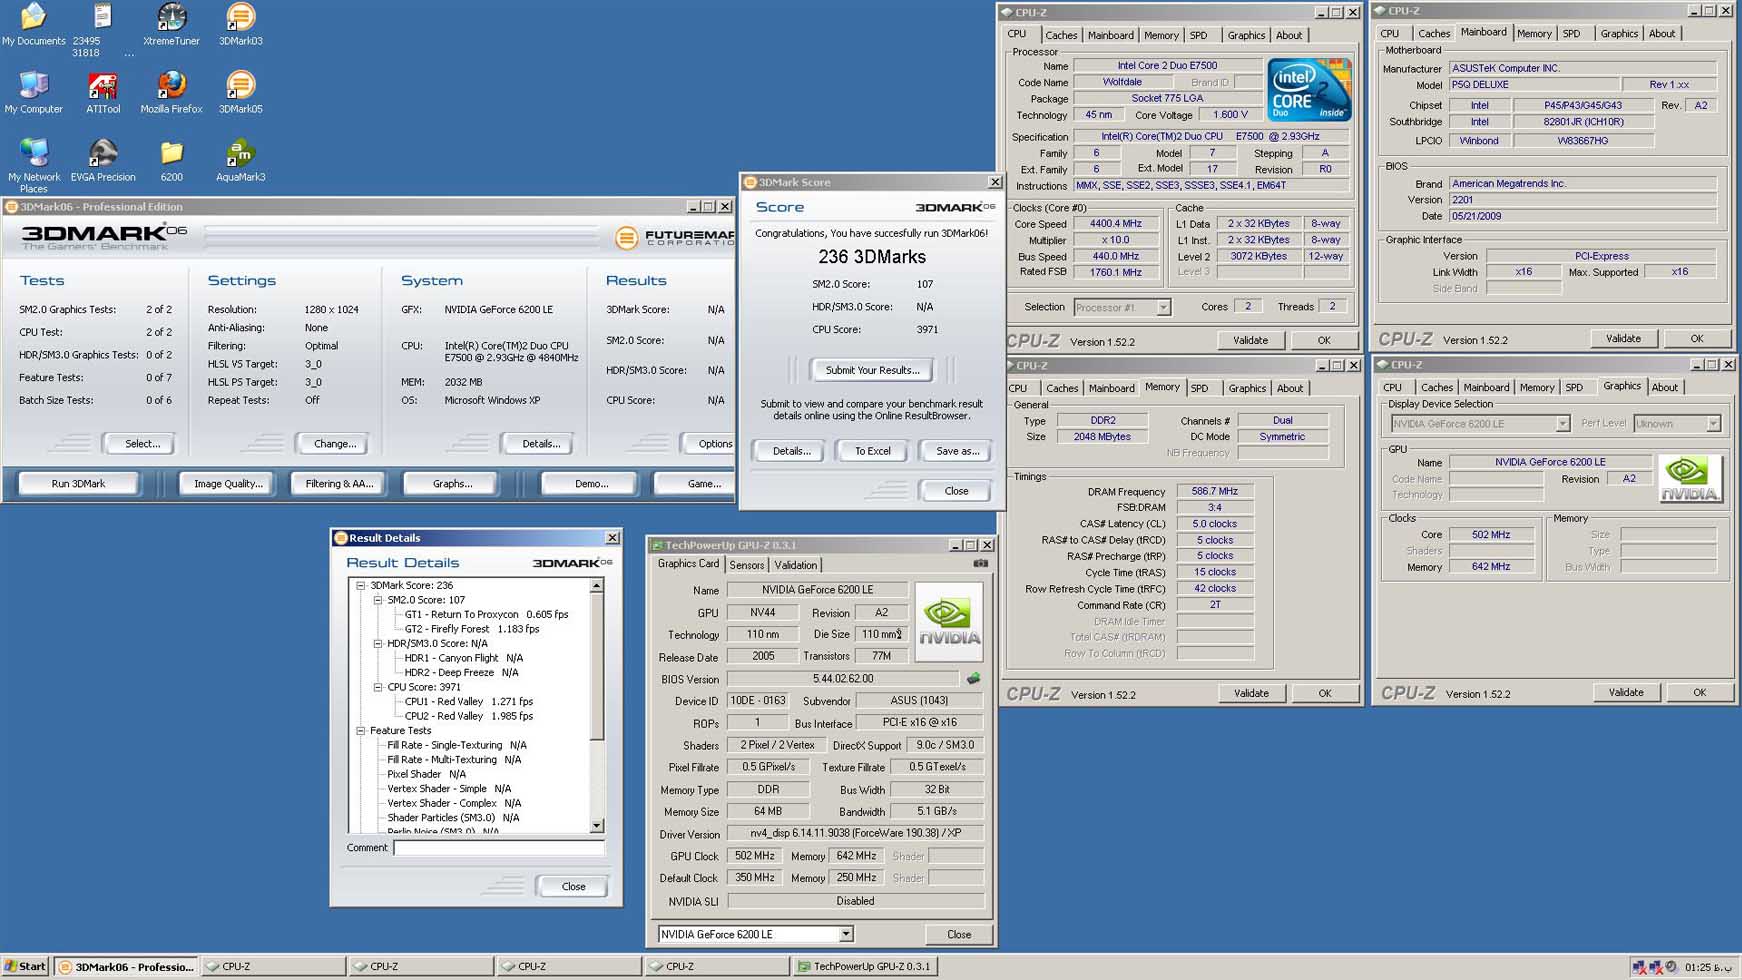
Task: Open My Network Places icon
Action: (x=33, y=165)
